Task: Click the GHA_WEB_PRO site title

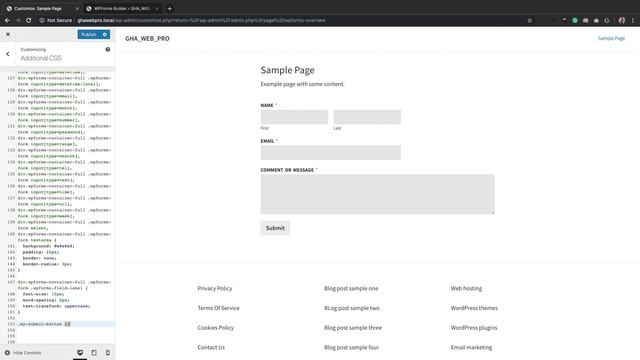Action: (147, 38)
